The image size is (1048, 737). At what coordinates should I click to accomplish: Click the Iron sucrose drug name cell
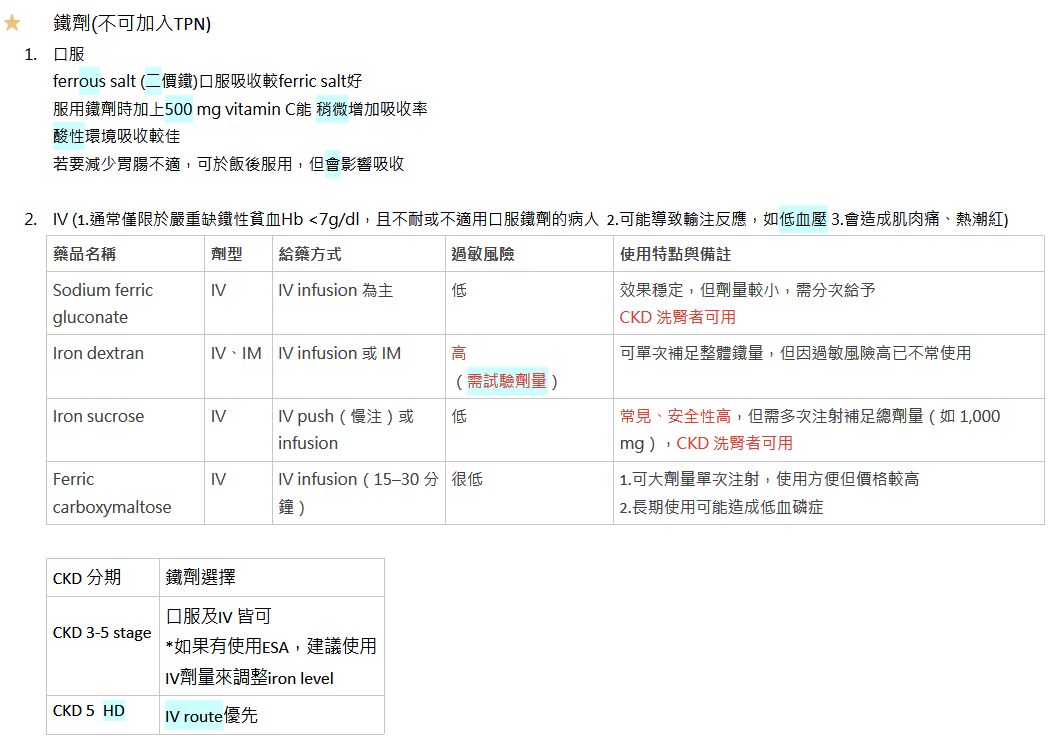tap(98, 416)
